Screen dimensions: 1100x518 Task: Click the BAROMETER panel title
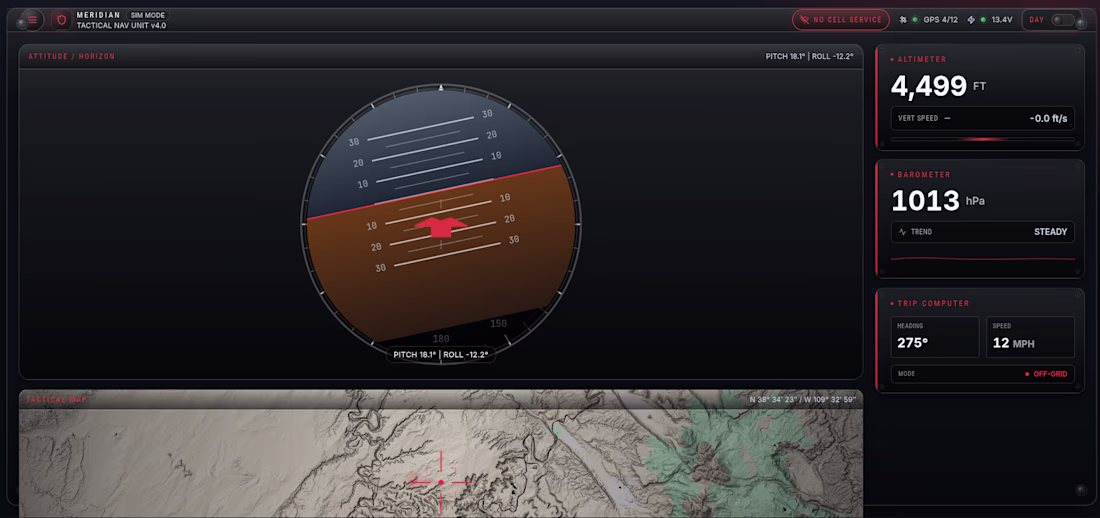click(924, 174)
